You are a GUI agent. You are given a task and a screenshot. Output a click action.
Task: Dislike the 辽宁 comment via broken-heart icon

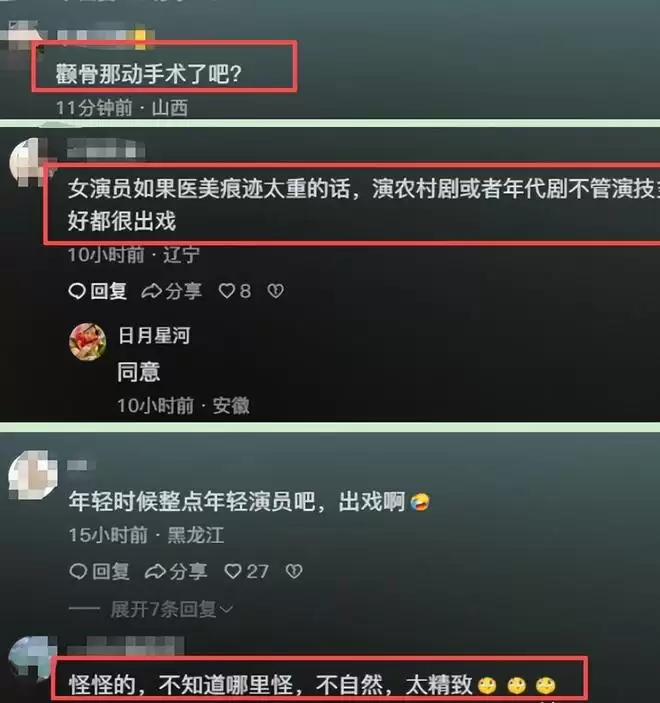click(x=275, y=291)
